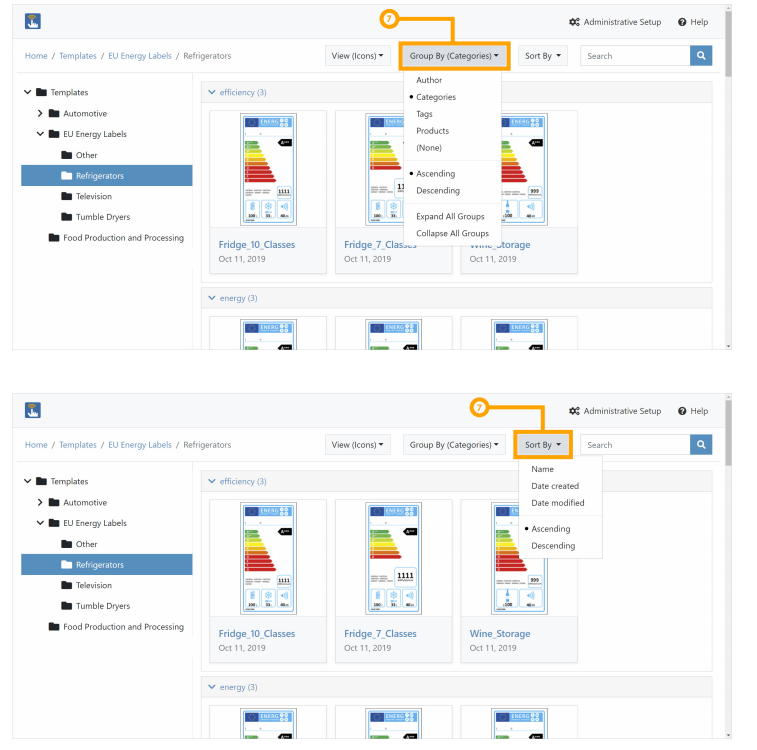Open Fridge_10_Classes link in bottom screenshot
Viewport: 757px width, 750px height.
coord(257,634)
